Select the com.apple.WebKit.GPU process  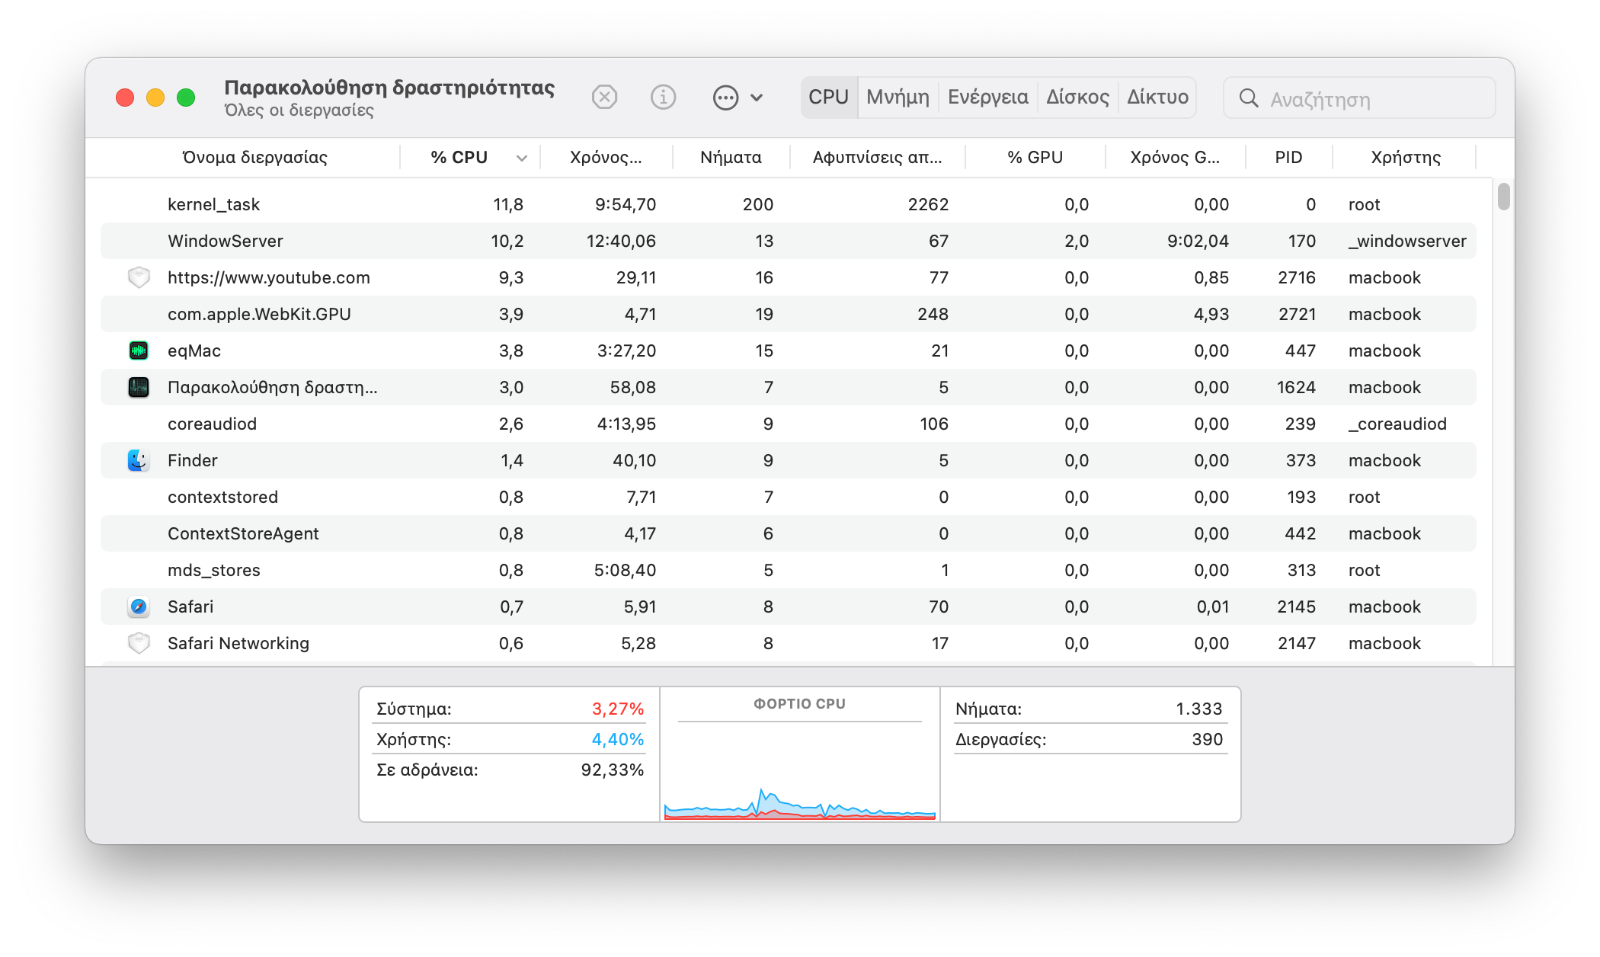(259, 314)
